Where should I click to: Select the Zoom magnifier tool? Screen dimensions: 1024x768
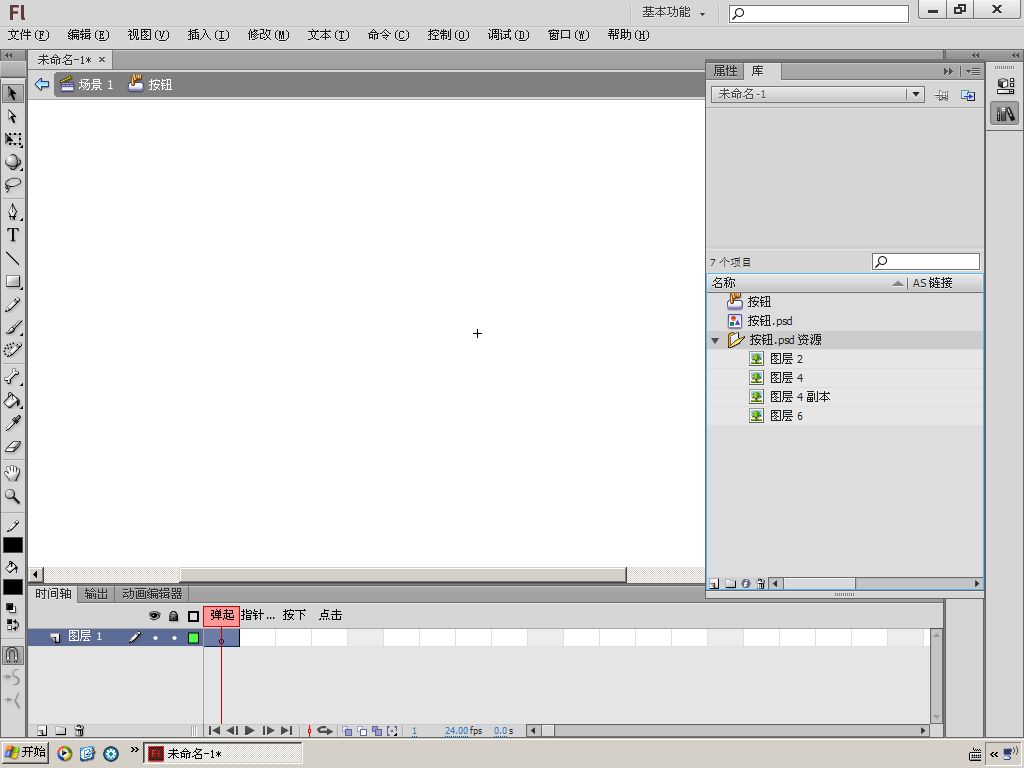point(12,496)
